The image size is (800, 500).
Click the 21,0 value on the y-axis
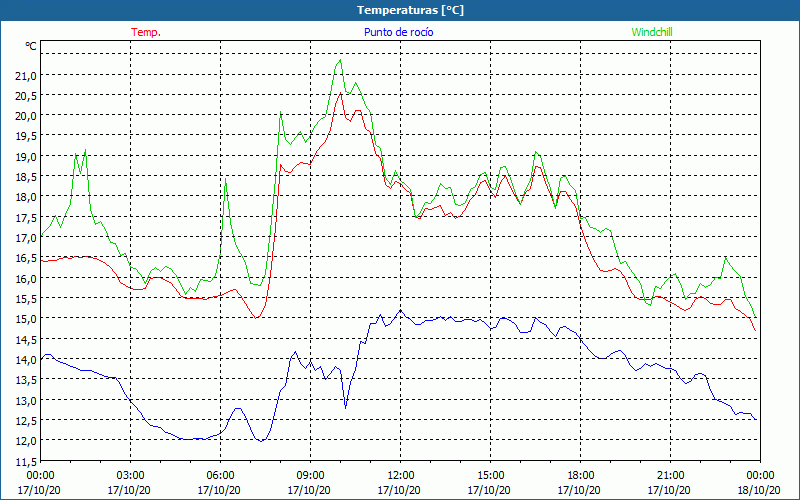tap(26, 76)
